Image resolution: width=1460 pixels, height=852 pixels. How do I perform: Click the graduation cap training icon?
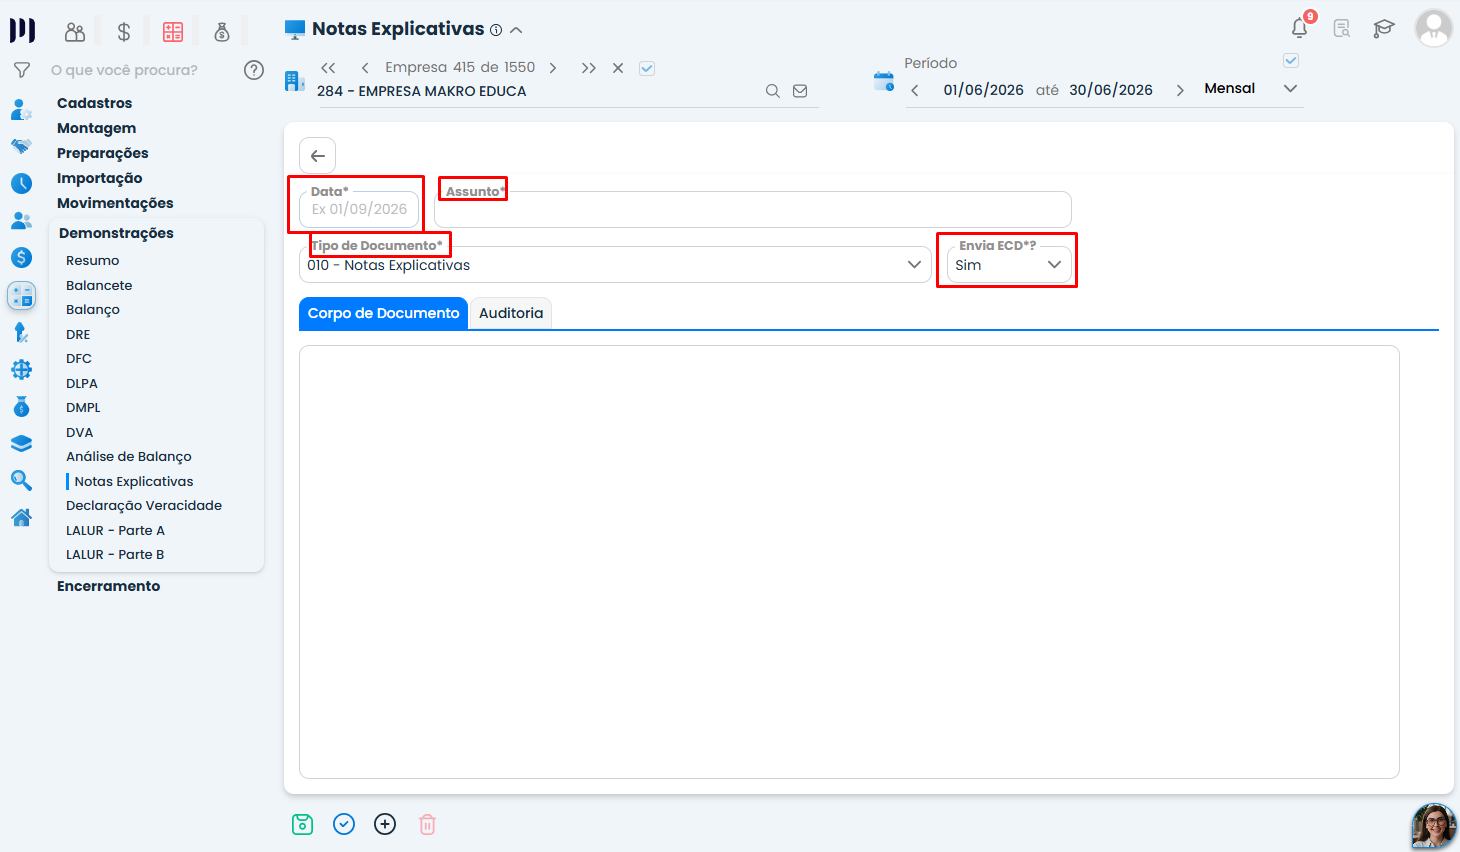(x=1384, y=29)
